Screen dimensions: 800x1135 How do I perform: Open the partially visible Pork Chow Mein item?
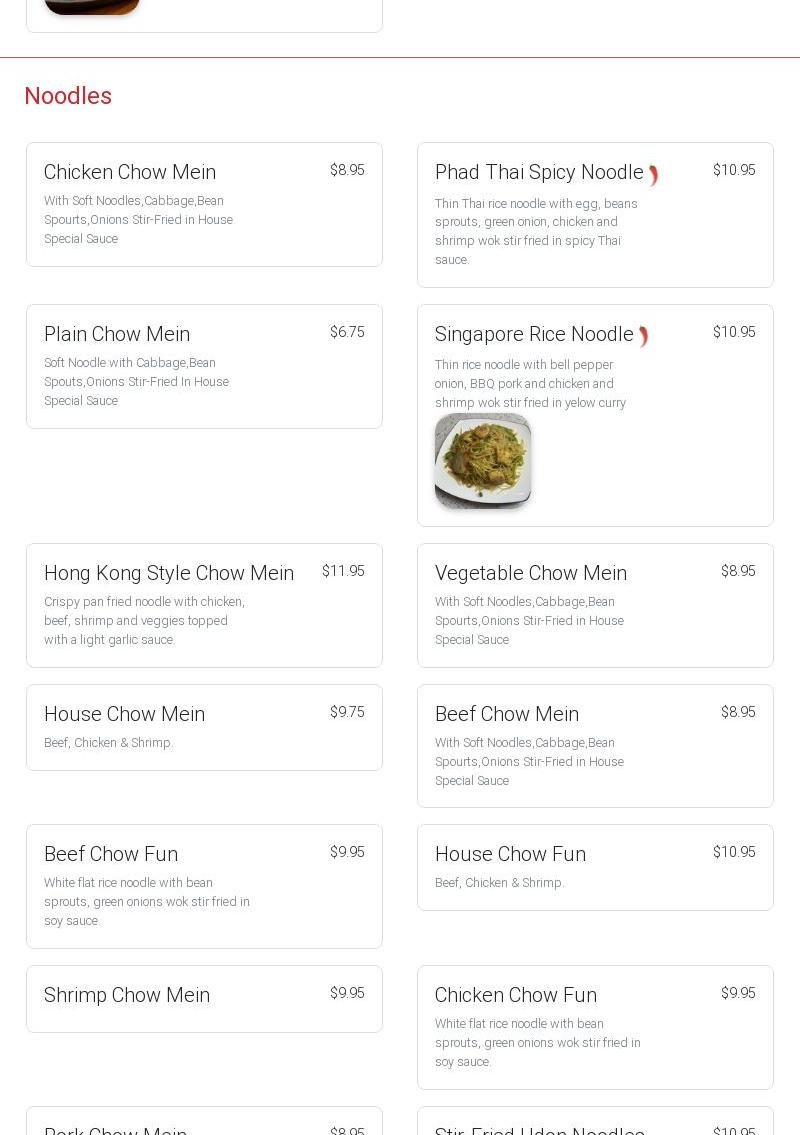click(x=204, y=1121)
